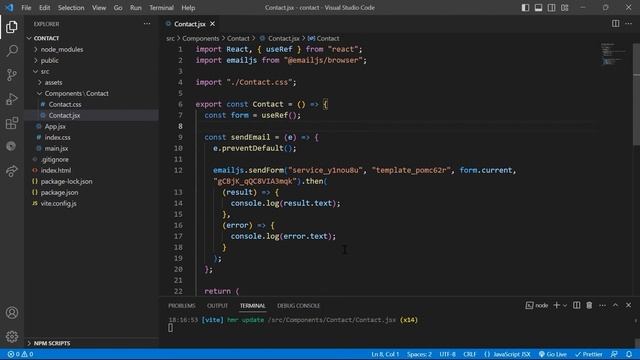Screen dimensions: 640x360
Task: Select the Contact.jsx editor tab
Action: 190,24
